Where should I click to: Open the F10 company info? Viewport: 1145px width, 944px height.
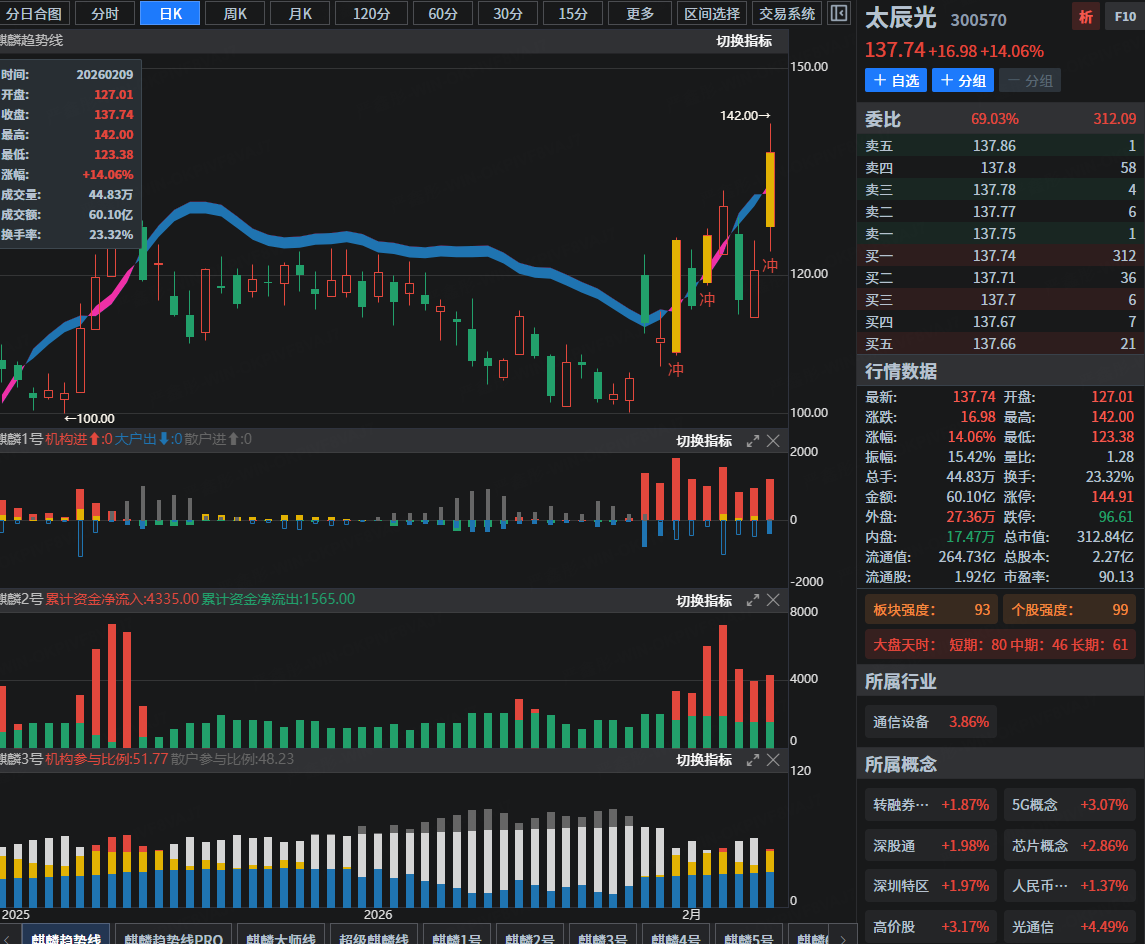[1125, 16]
